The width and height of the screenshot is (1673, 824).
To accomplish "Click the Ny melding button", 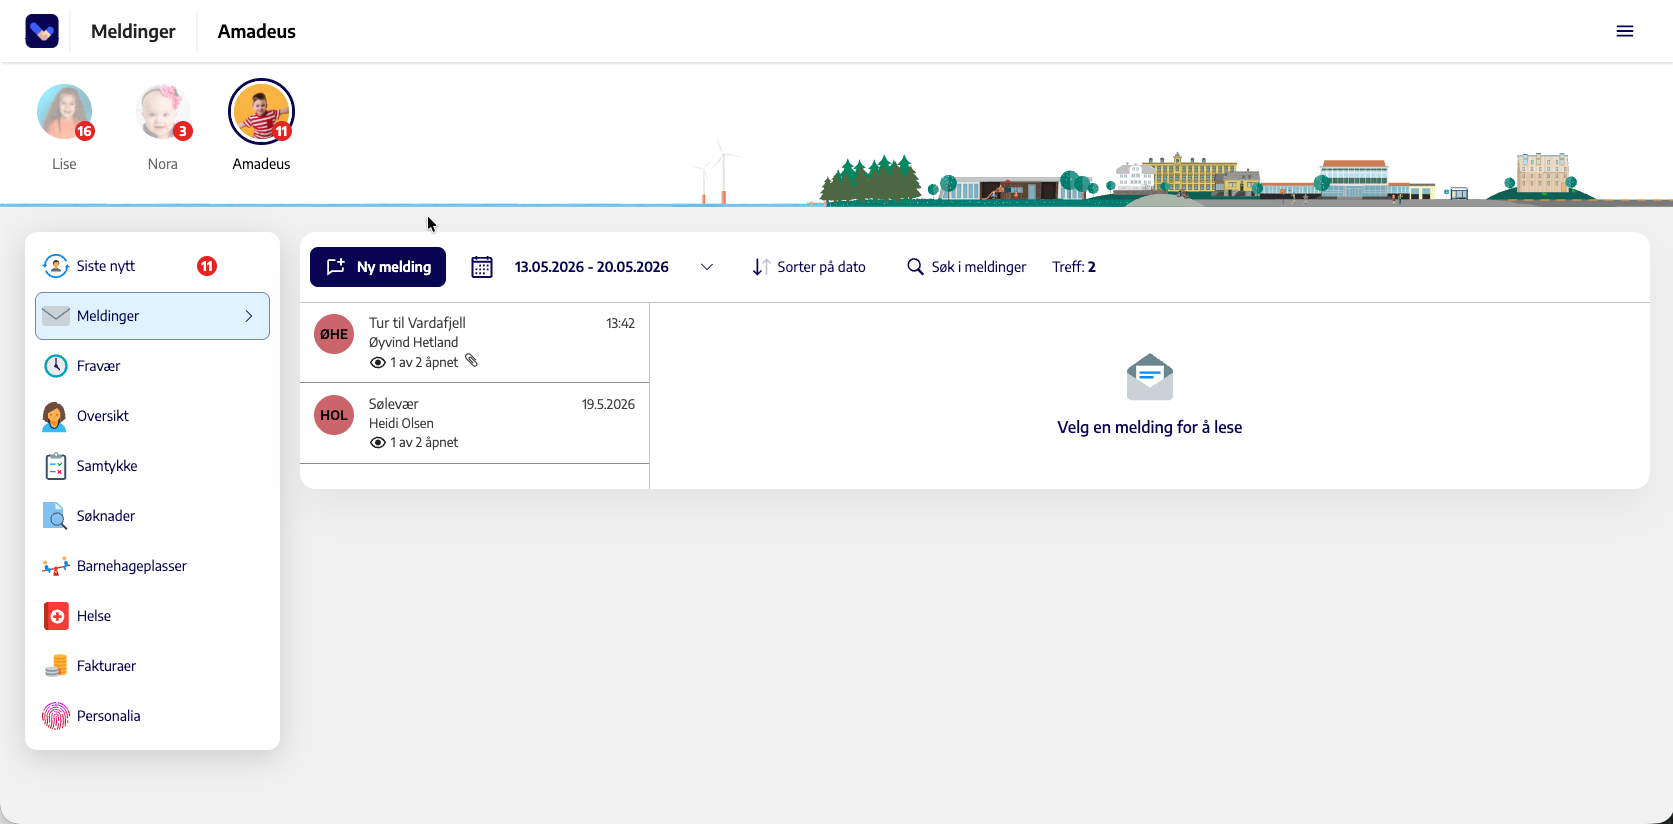I will pos(378,267).
